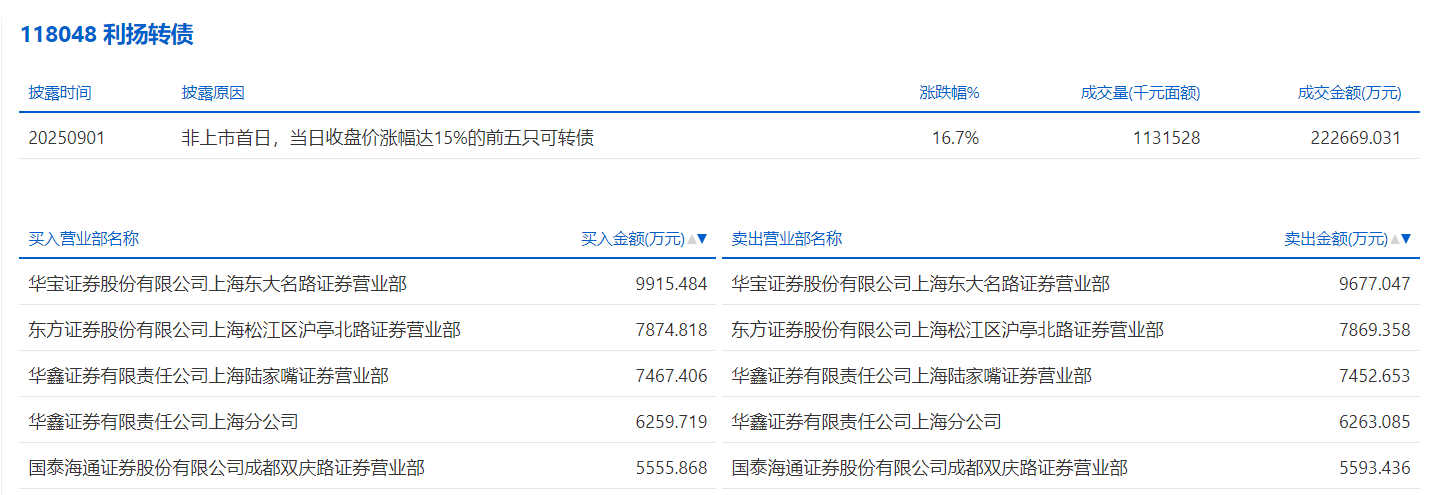Click 华宝证券上海东大名路 in the buy list
Image resolution: width=1430 pixels, height=495 pixels.
pyautogui.click(x=218, y=284)
